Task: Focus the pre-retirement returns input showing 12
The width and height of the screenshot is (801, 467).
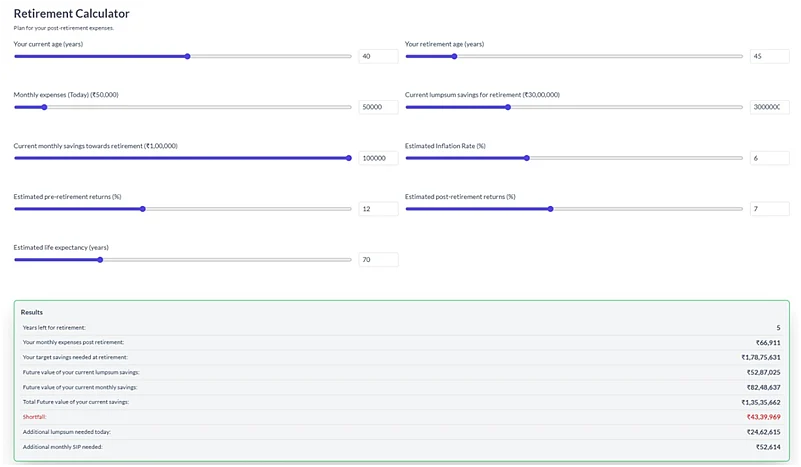Action: [x=379, y=208]
